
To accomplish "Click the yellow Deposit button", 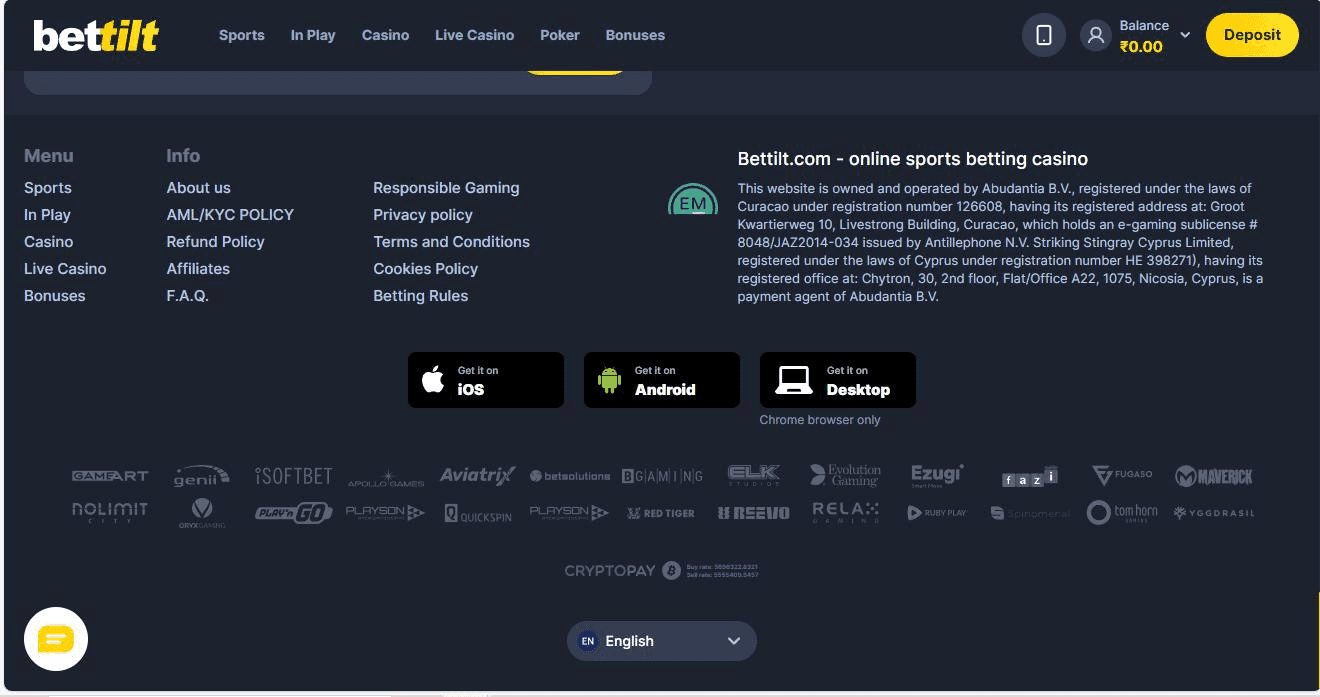I will [x=1252, y=35].
